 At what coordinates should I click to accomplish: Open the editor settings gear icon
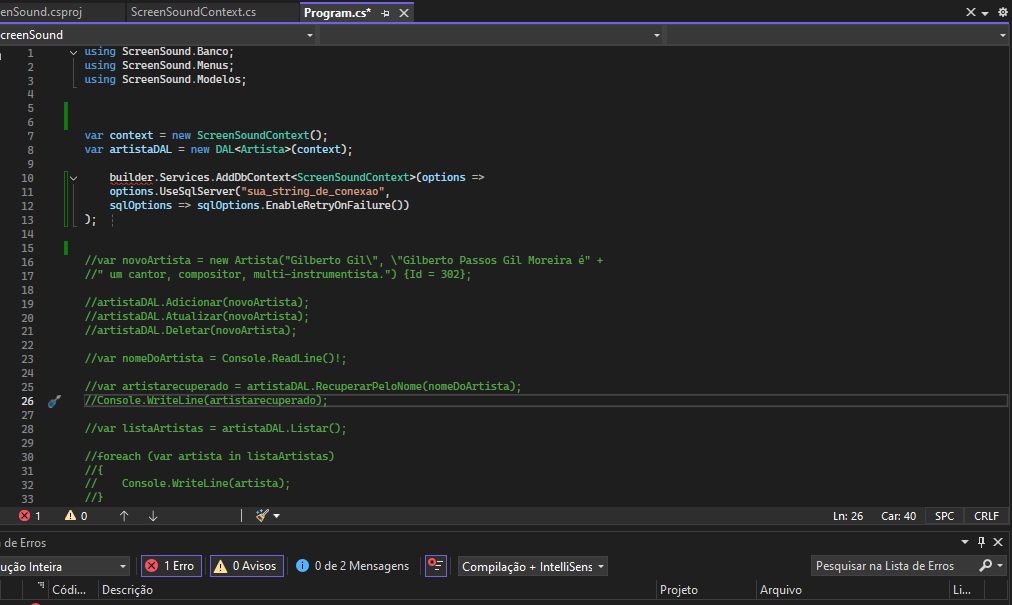[1002, 12]
